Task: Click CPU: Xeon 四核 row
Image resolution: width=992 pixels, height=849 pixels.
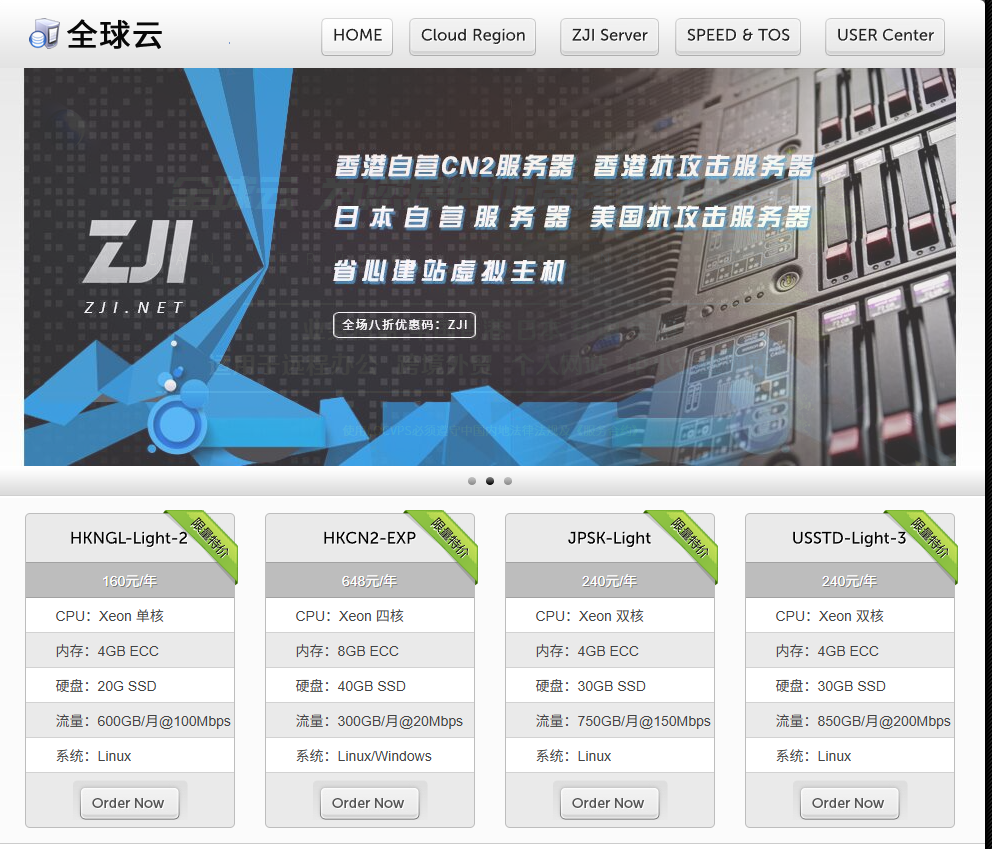Action: (x=369, y=616)
